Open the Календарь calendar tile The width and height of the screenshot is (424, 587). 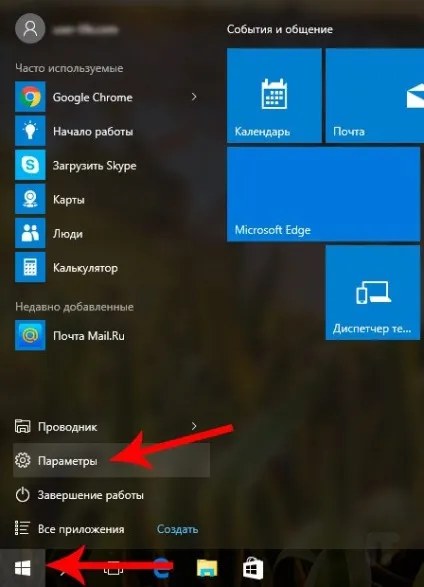click(x=274, y=95)
